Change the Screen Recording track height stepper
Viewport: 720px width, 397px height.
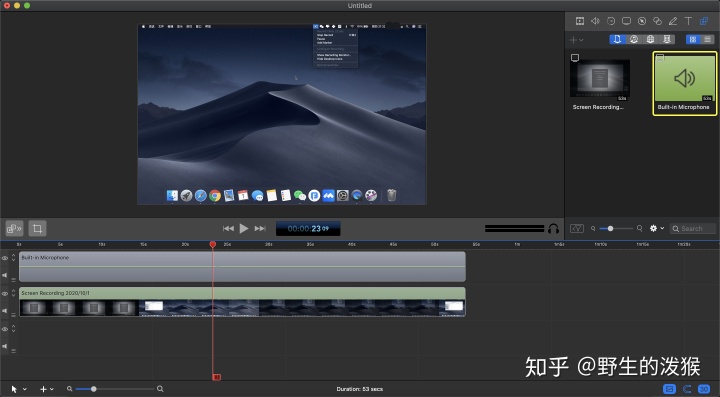tap(13, 293)
